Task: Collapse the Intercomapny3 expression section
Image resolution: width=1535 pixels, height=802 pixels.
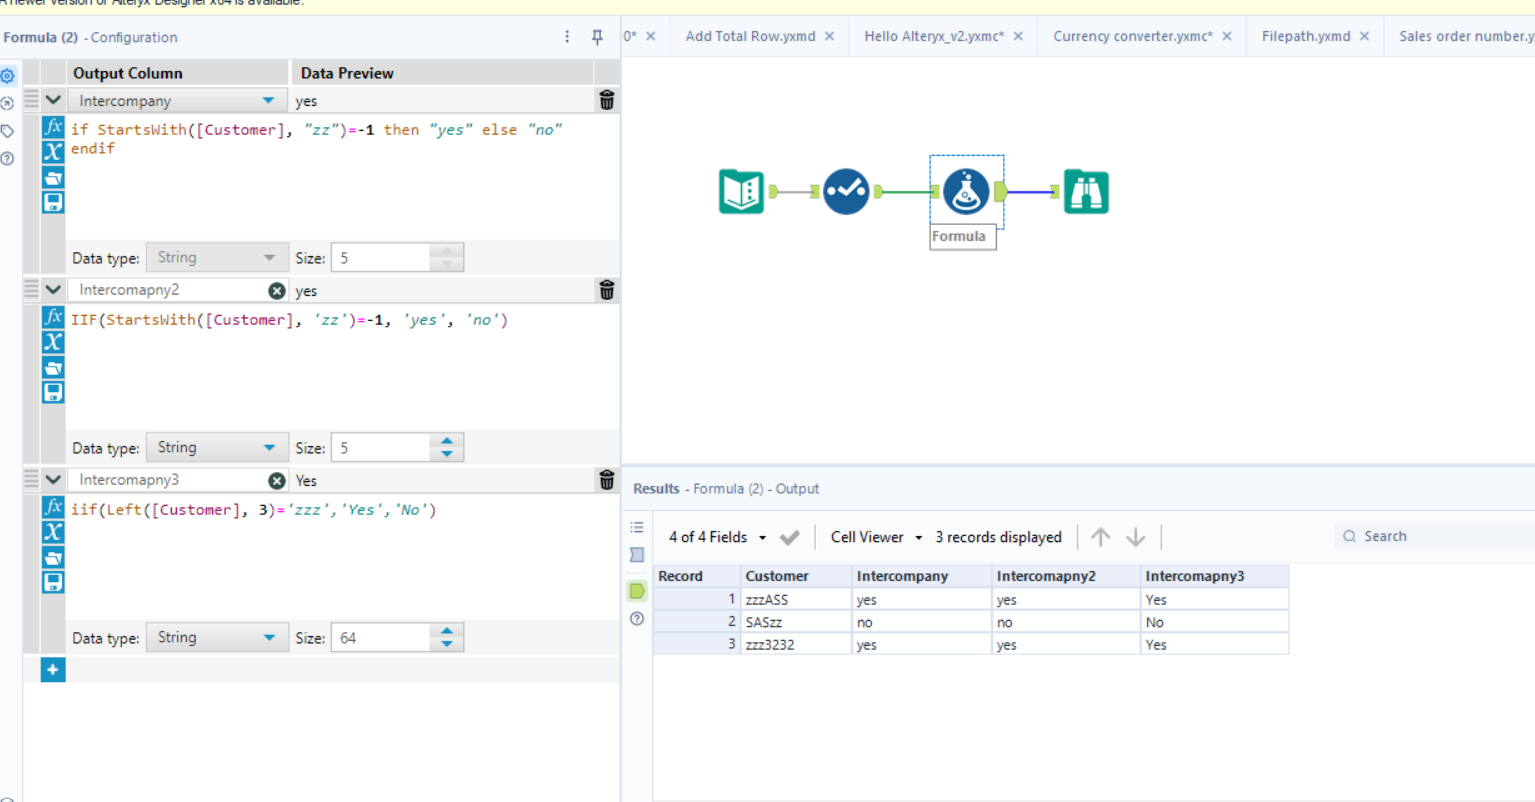Action: [53, 480]
